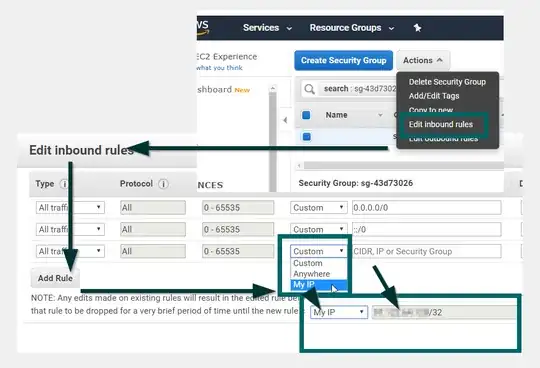
Task: Click the ::/0 source field
Action: click(x=426, y=229)
